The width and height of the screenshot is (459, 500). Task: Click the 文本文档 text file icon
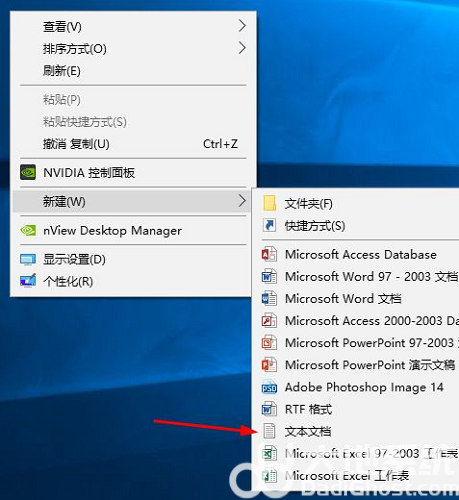point(269,431)
